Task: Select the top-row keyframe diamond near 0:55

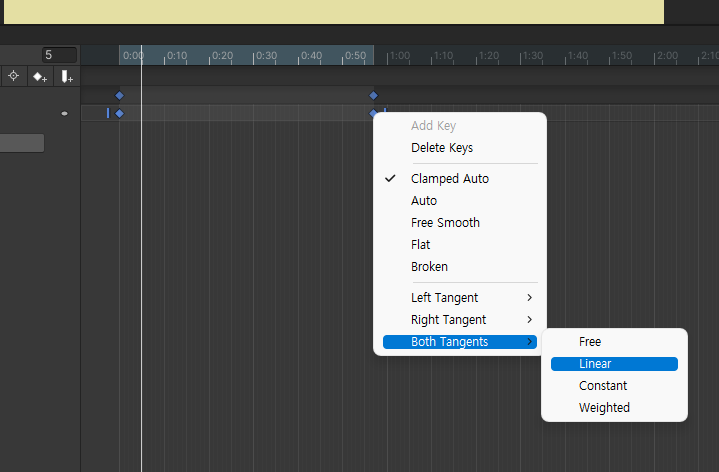Action: (374, 96)
